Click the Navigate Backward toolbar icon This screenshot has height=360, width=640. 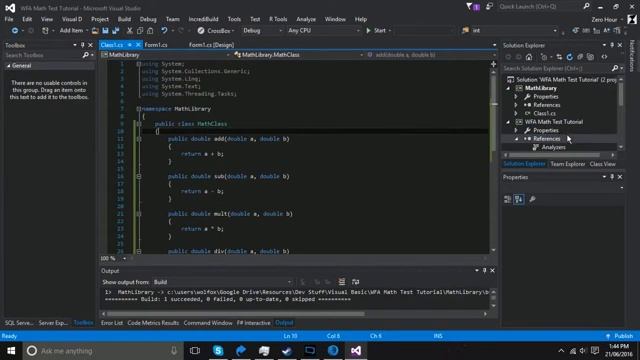tap(15, 31)
